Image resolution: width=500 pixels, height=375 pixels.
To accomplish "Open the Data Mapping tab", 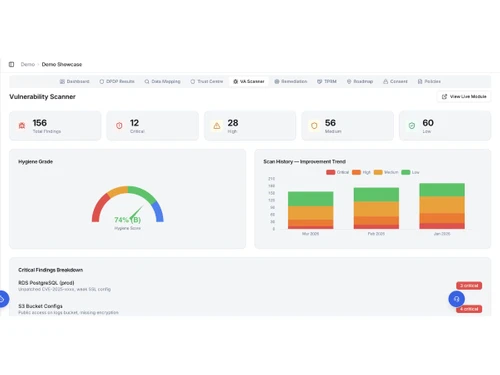I will 162,81.
